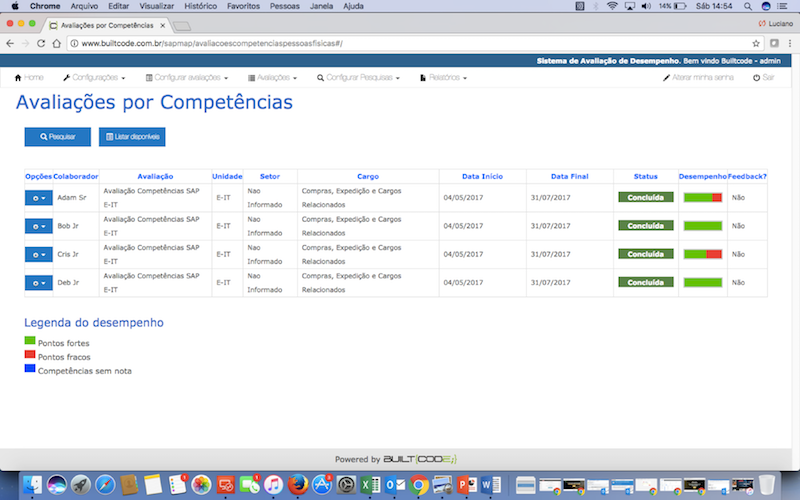Click the Desempenho column header

[703, 177]
